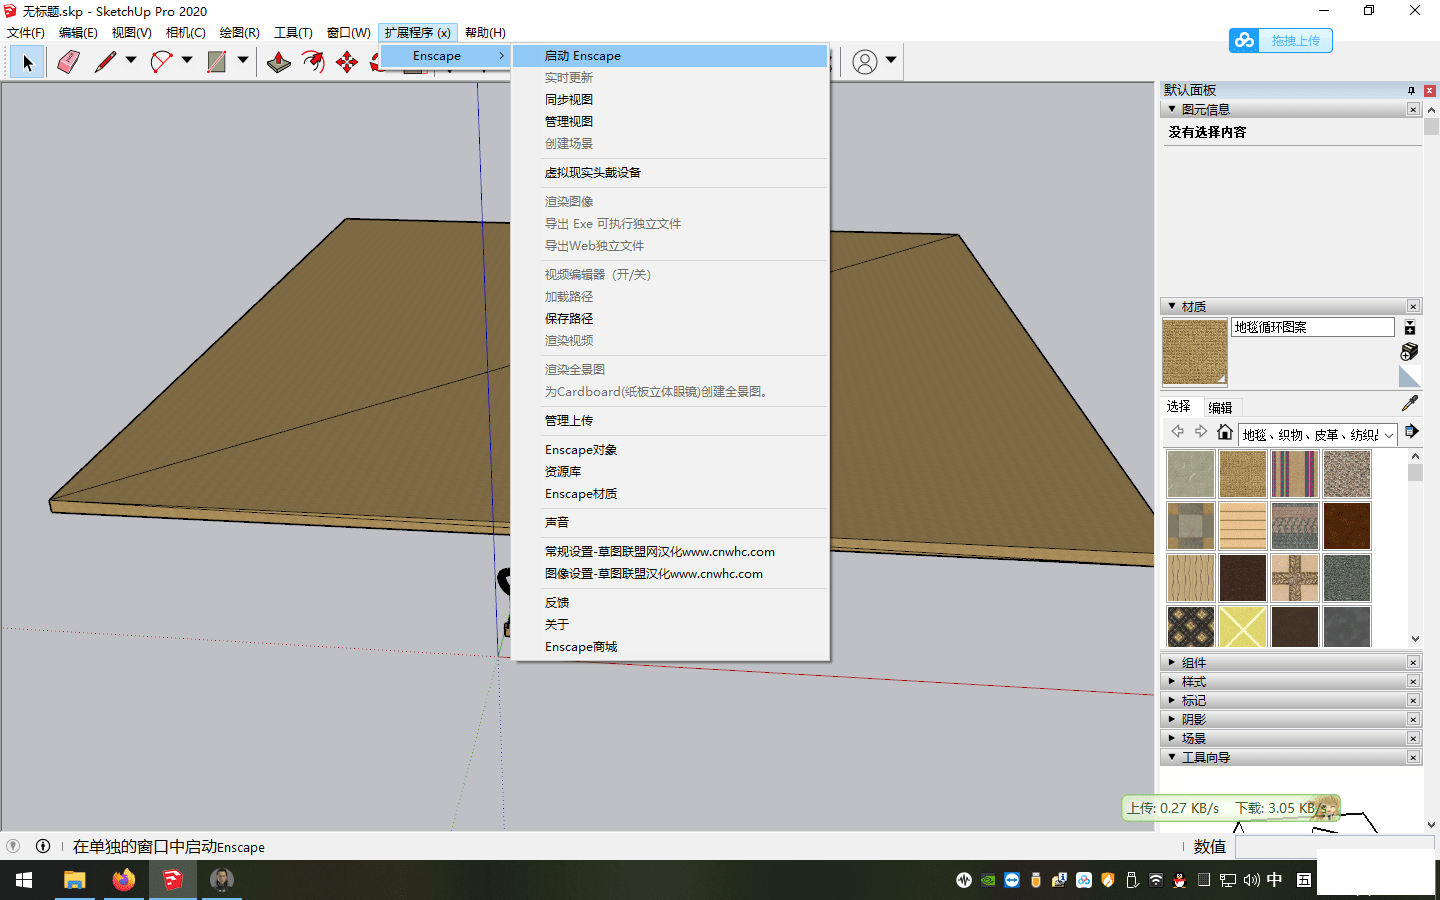
Task: Select the Eraser tool
Action: click(x=67, y=62)
